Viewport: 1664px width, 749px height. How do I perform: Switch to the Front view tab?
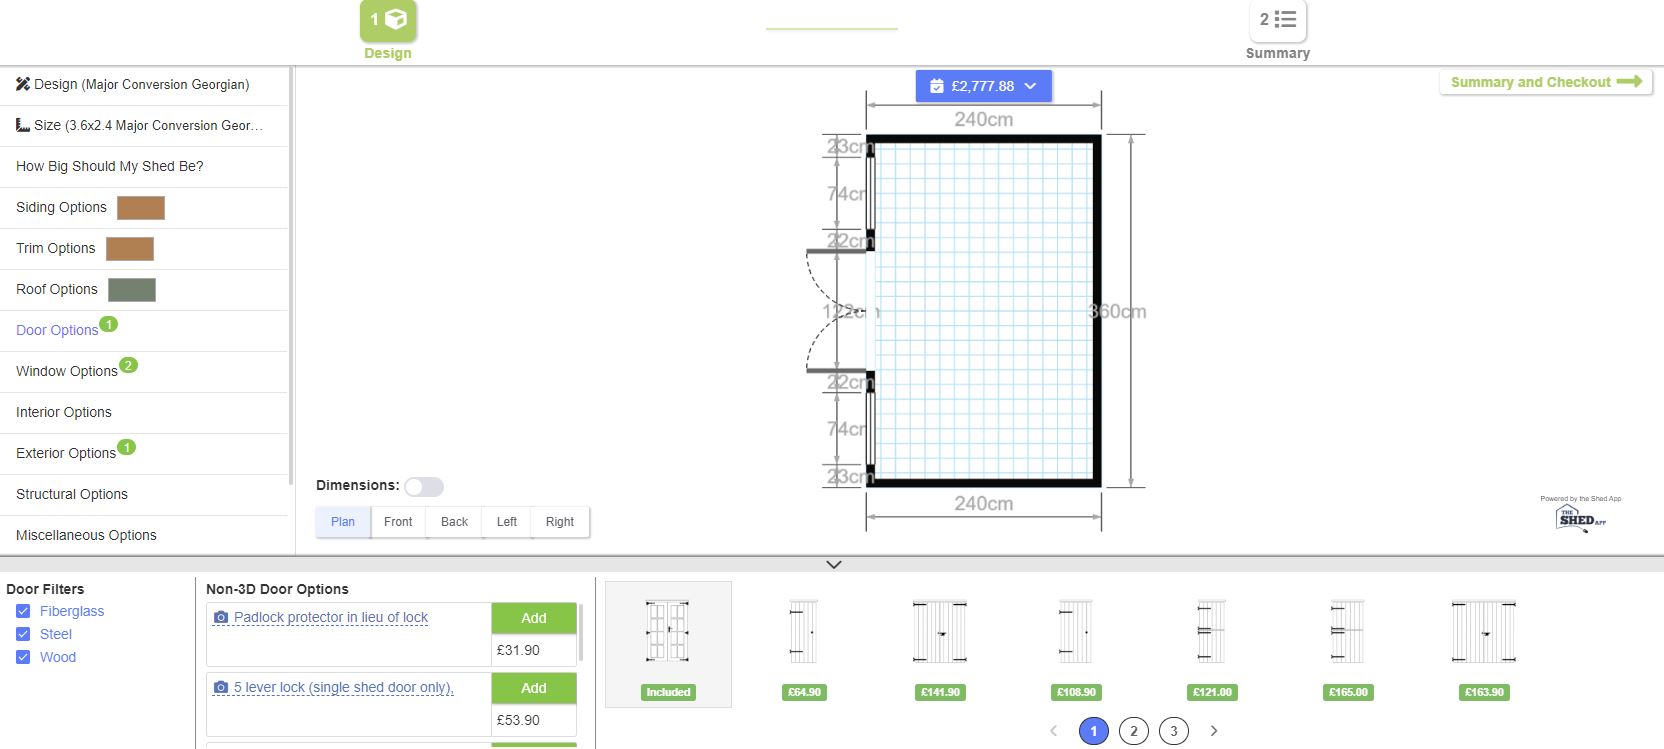[398, 522]
